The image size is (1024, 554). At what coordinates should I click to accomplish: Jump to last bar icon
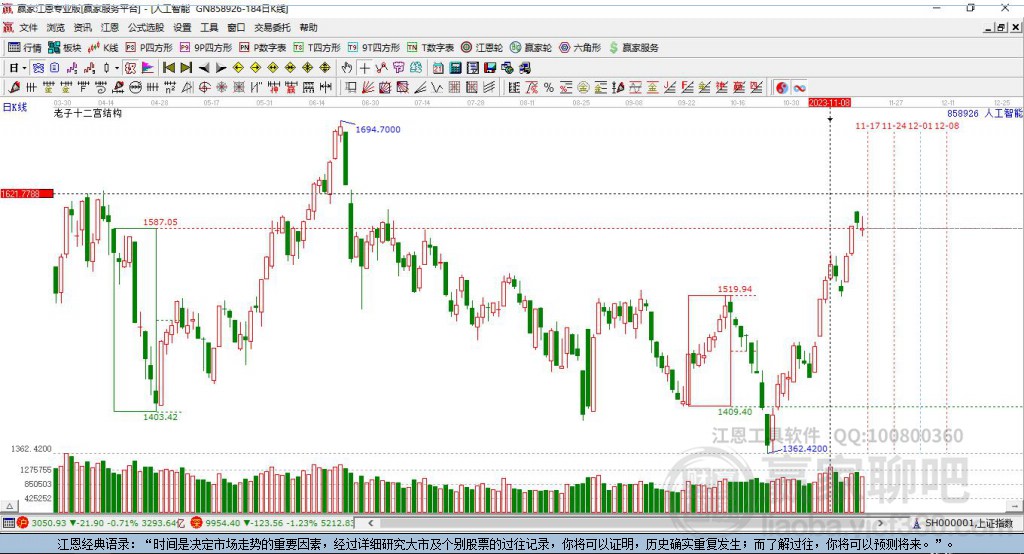pyautogui.click(x=186, y=68)
